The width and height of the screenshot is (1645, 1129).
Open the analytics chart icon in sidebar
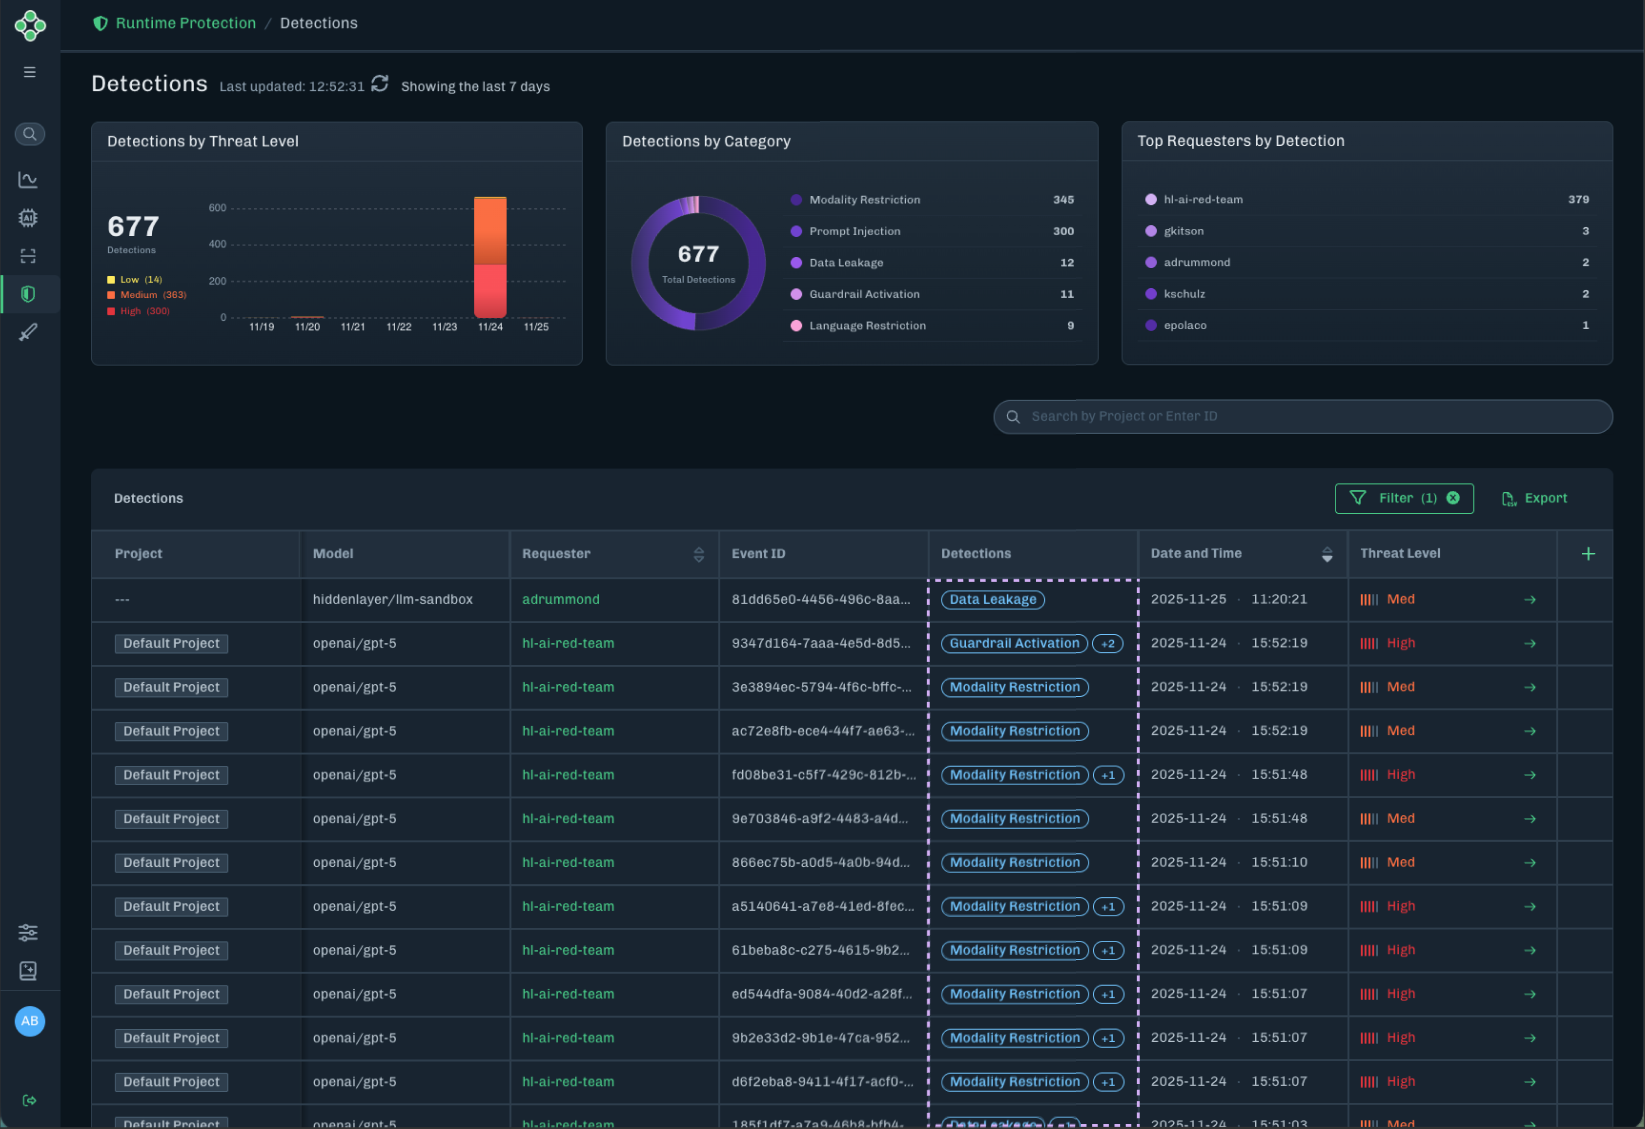pos(28,180)
